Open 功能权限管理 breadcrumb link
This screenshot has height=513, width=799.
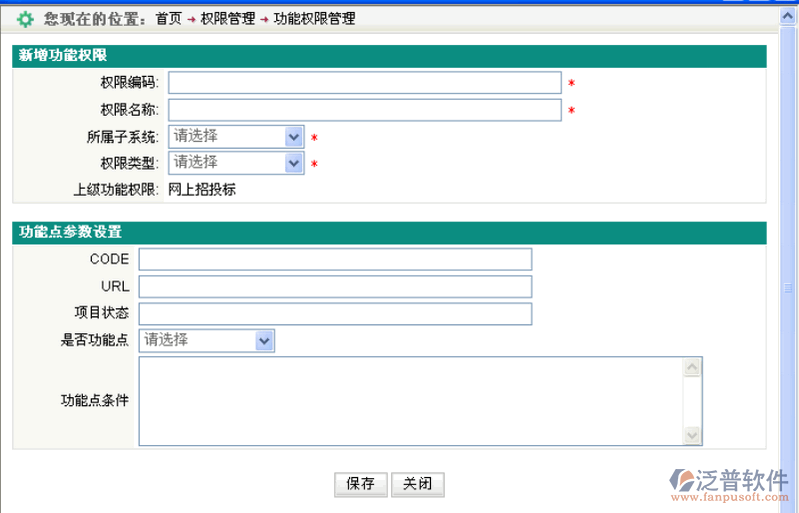pos(314,19)
